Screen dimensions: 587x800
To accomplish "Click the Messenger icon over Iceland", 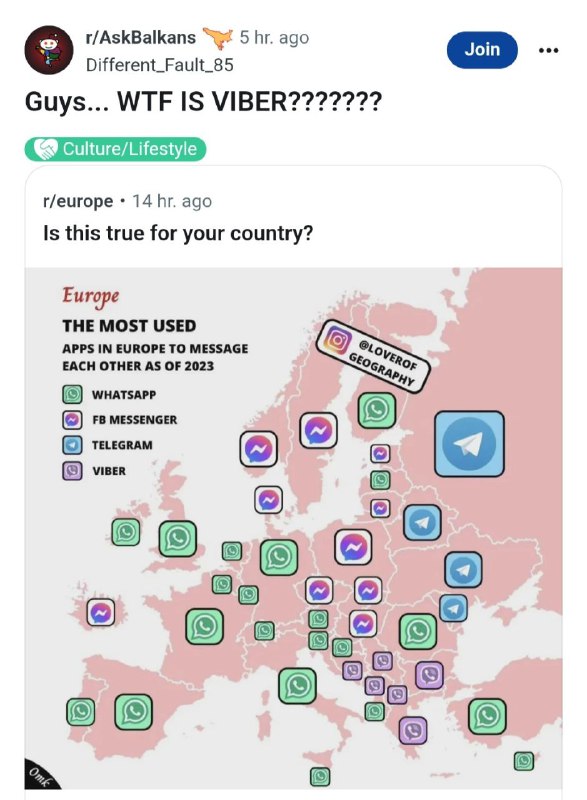I will coord(100,612).
